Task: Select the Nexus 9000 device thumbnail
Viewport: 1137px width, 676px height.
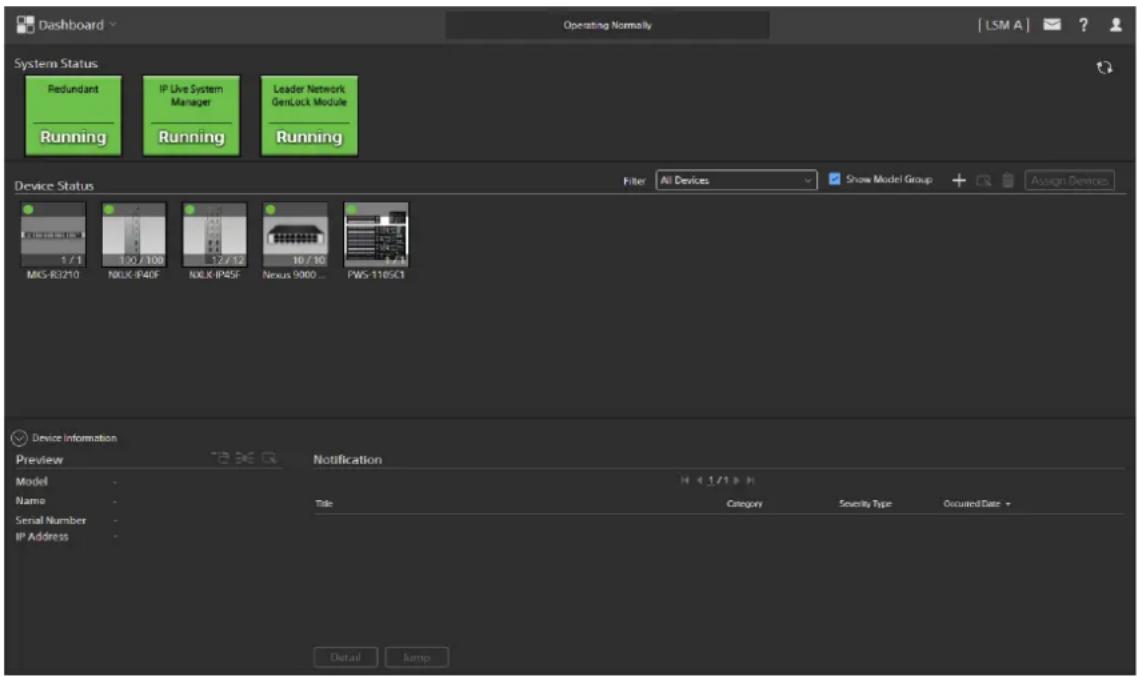Action: click(x=295, y=234)
